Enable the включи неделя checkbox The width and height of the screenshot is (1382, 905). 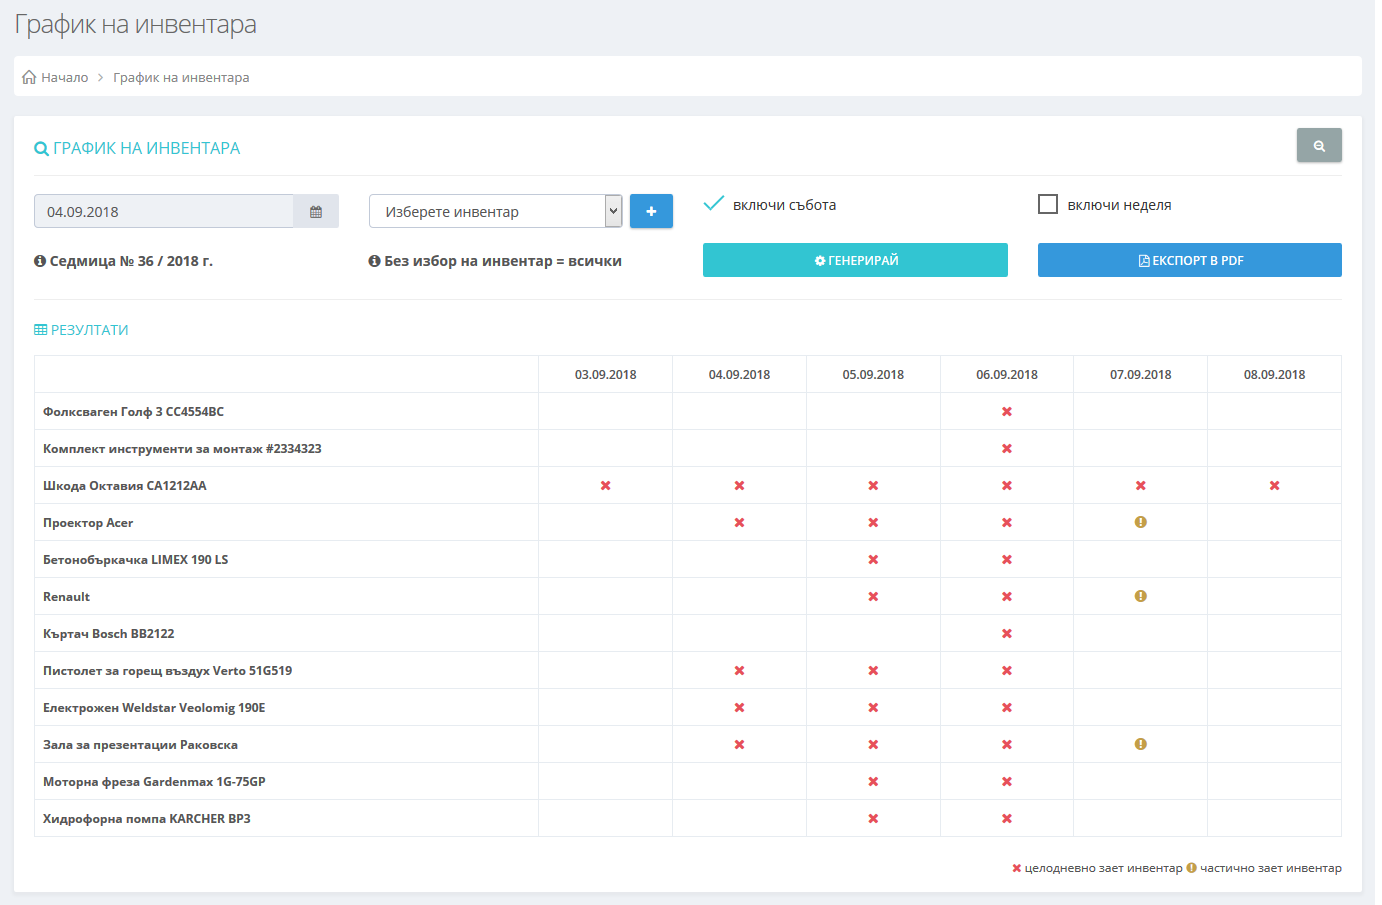tap(1048, 204)
